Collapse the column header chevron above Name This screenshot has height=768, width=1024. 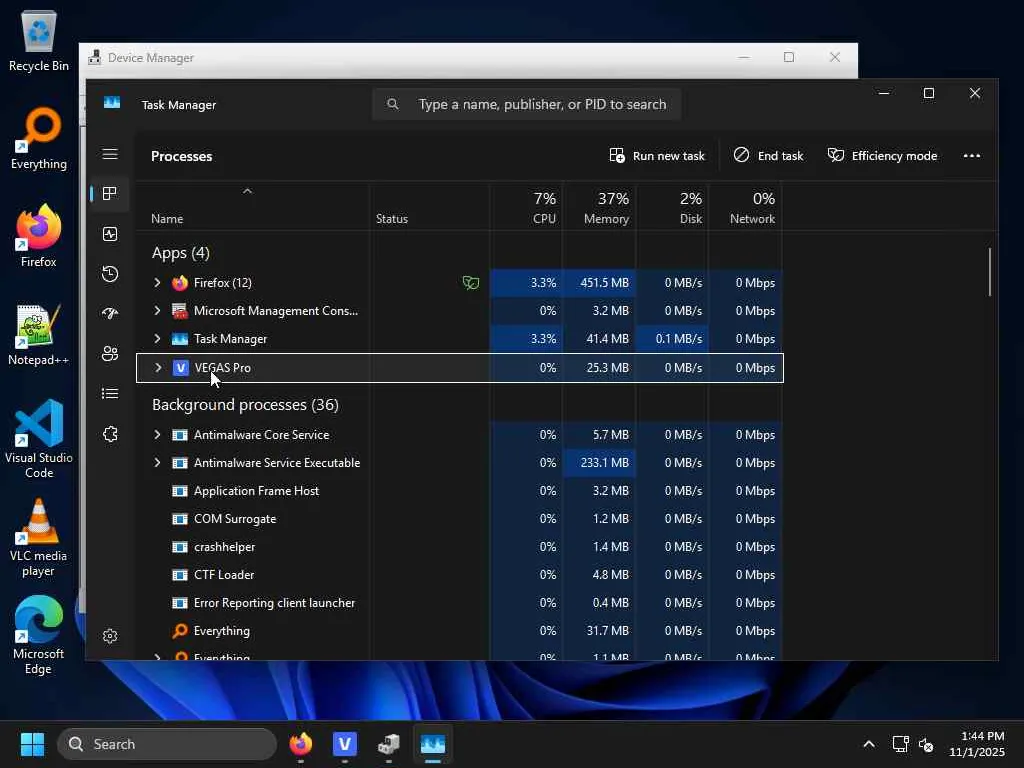[248, 191]
